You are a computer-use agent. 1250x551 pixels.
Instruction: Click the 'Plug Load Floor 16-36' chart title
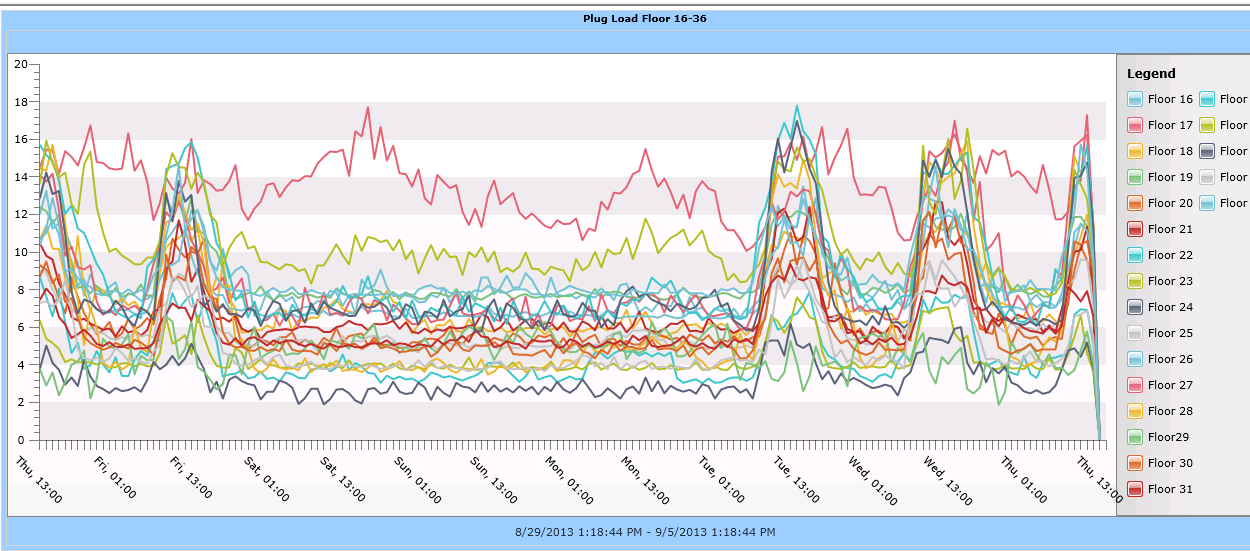(645, 18)
